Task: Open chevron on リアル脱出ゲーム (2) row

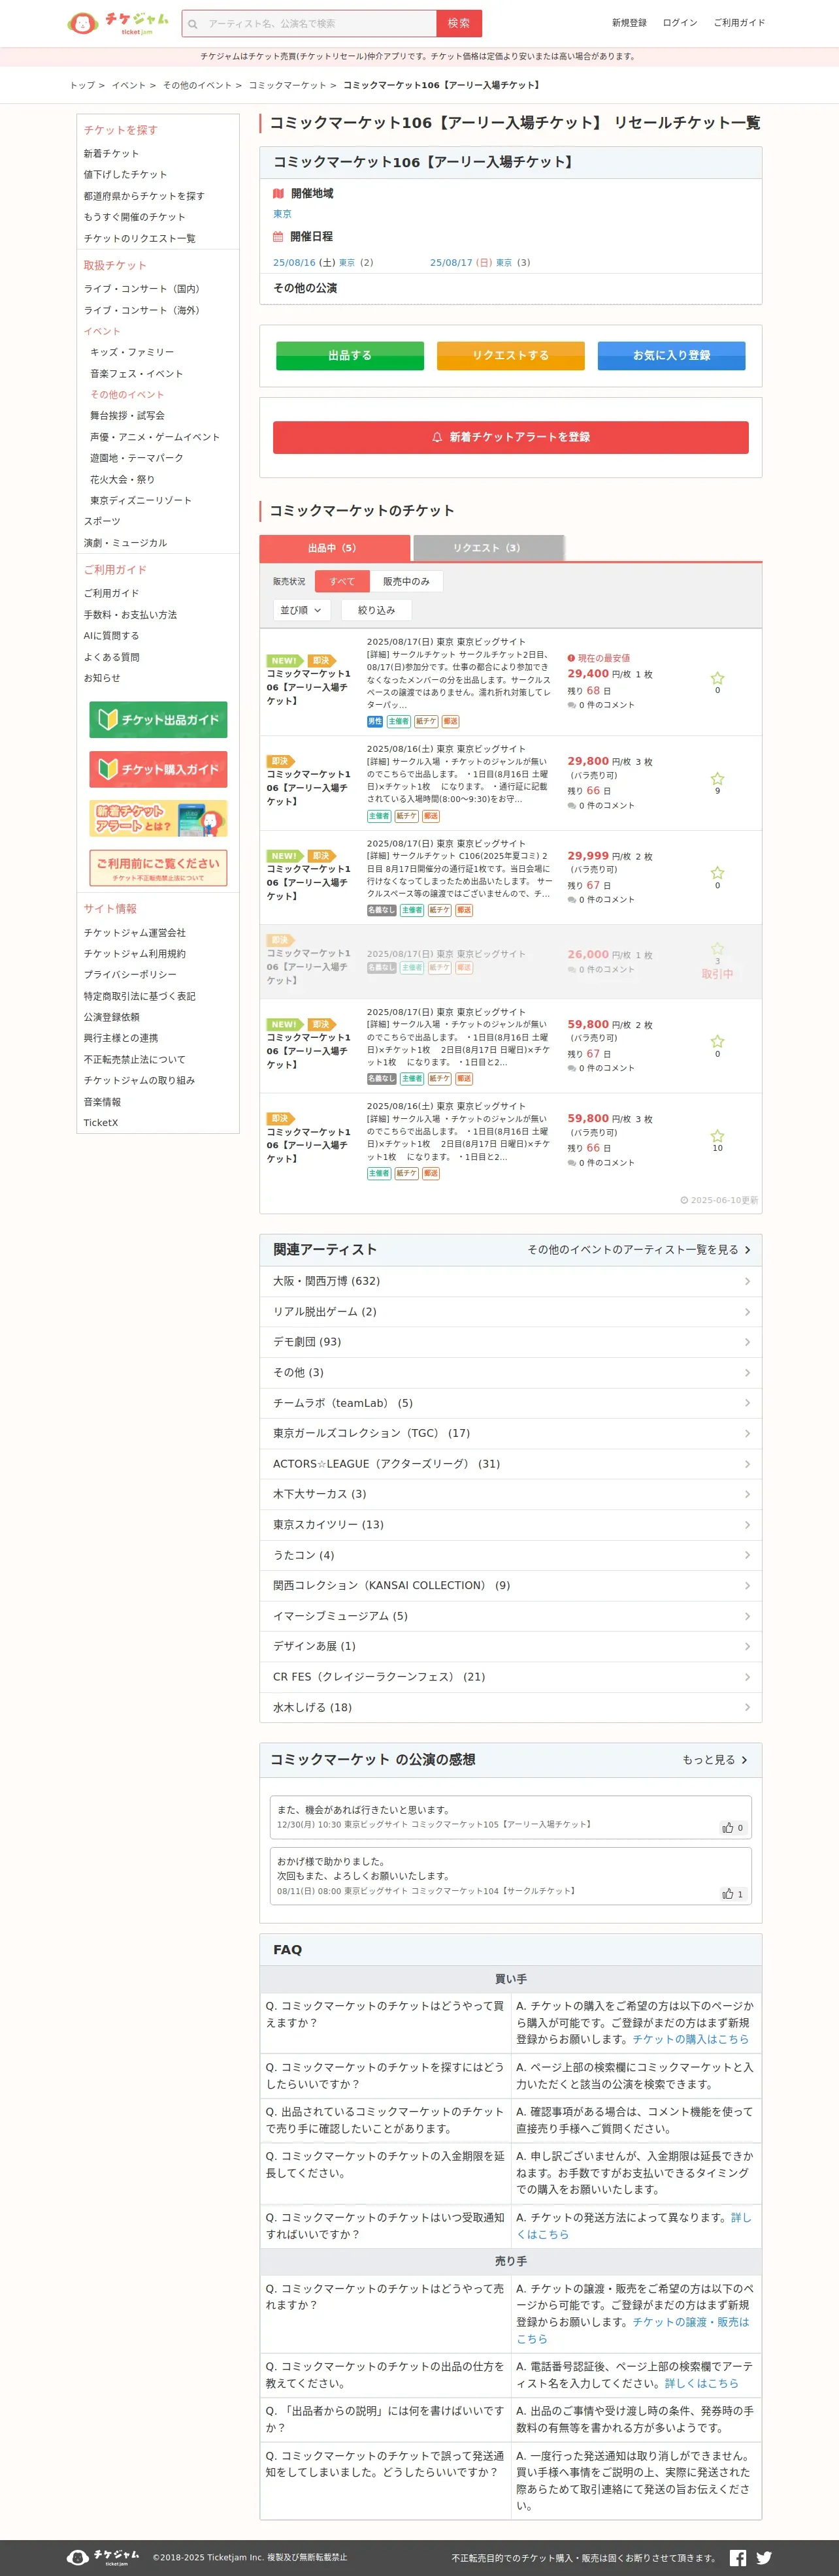Action: coord(747,1312)
